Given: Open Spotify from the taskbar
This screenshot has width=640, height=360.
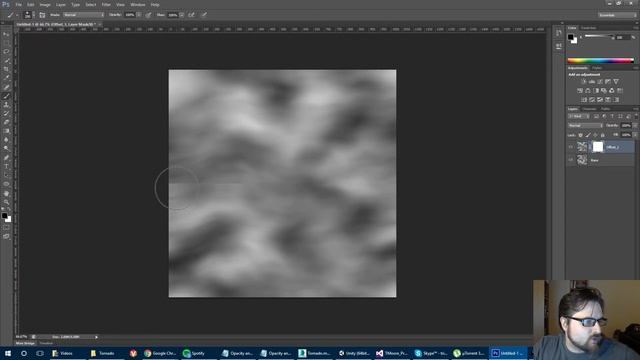Looking at the screenshot, I should [194, 353].
